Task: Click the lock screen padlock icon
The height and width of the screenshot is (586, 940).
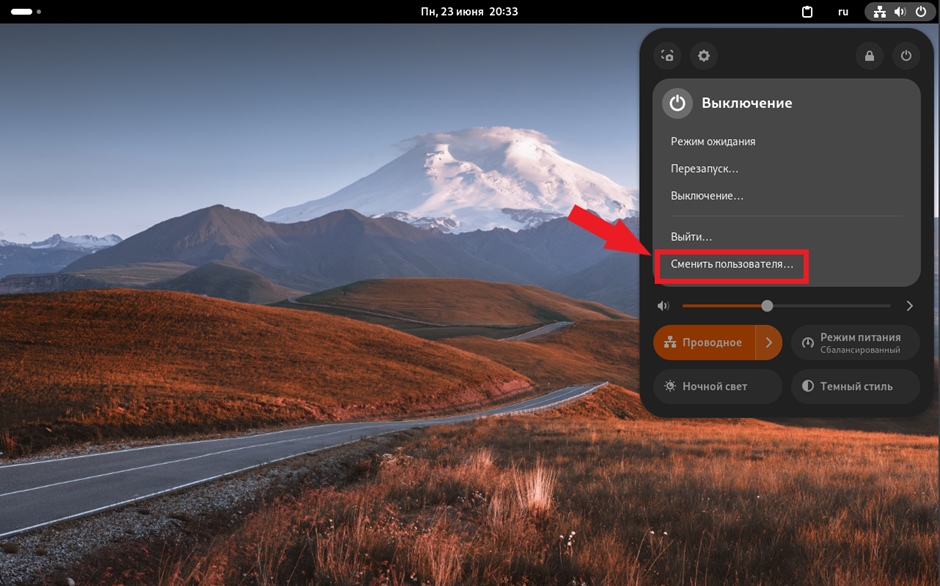Action: pyautogui.click(x=869, y=56)
